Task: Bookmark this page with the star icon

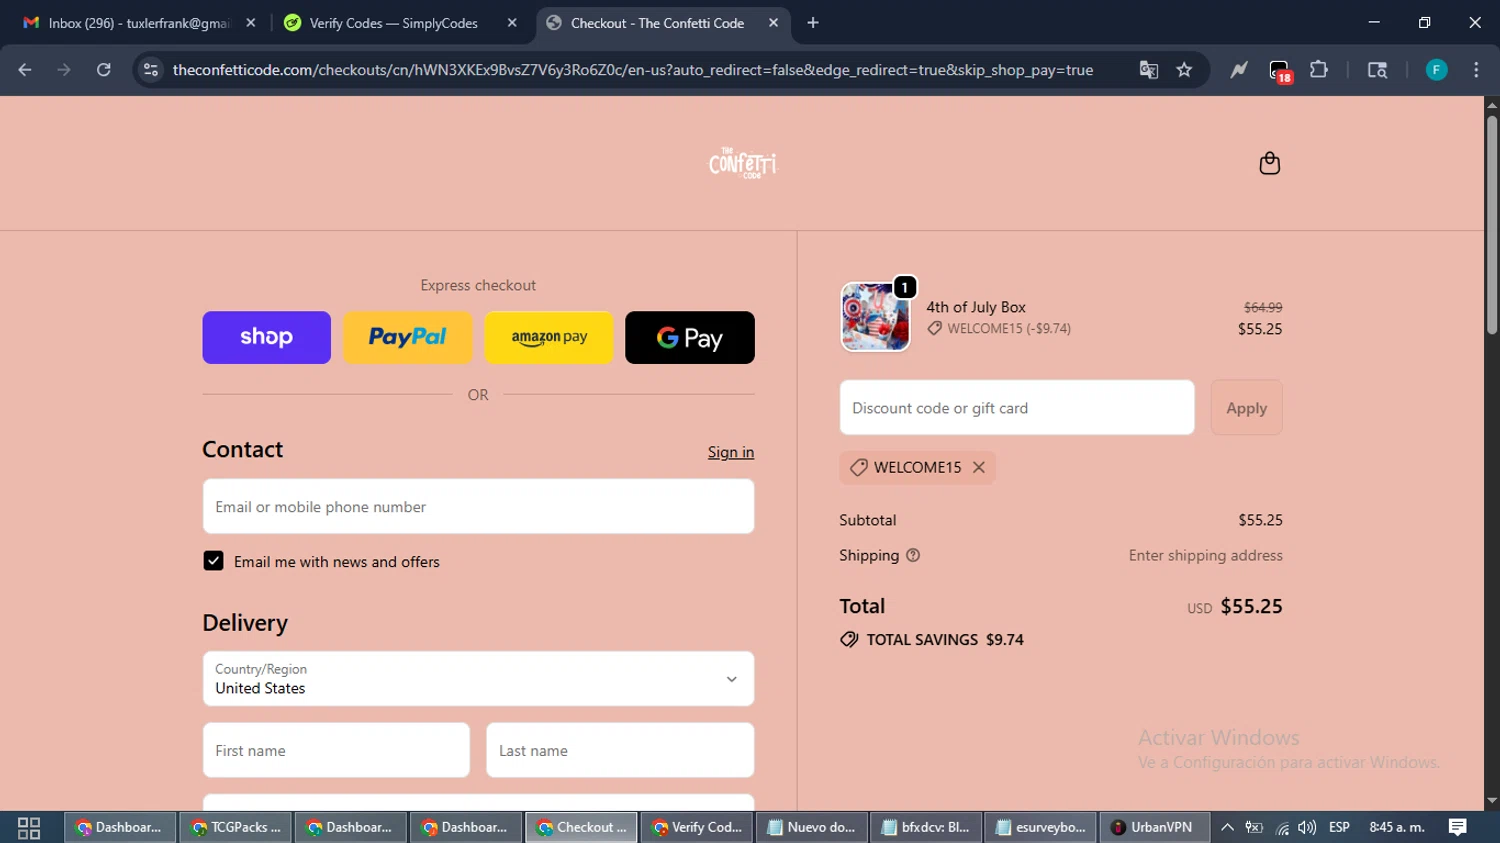Action: click(x=1184, y=70)
